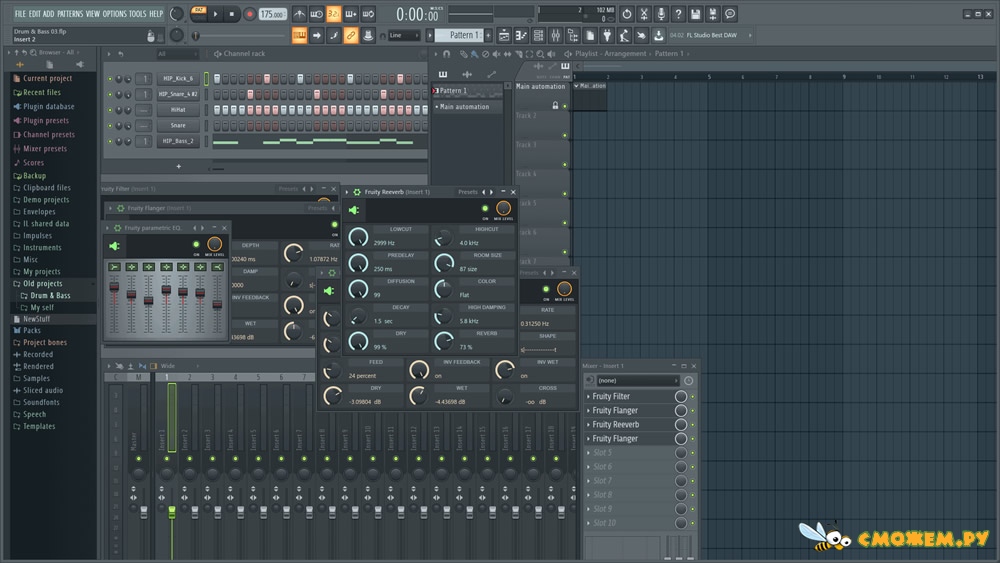Open the VIEW menu
The height and width of the screenshot is (563, 1000).
pyautogui.click(x=93, y=13)
